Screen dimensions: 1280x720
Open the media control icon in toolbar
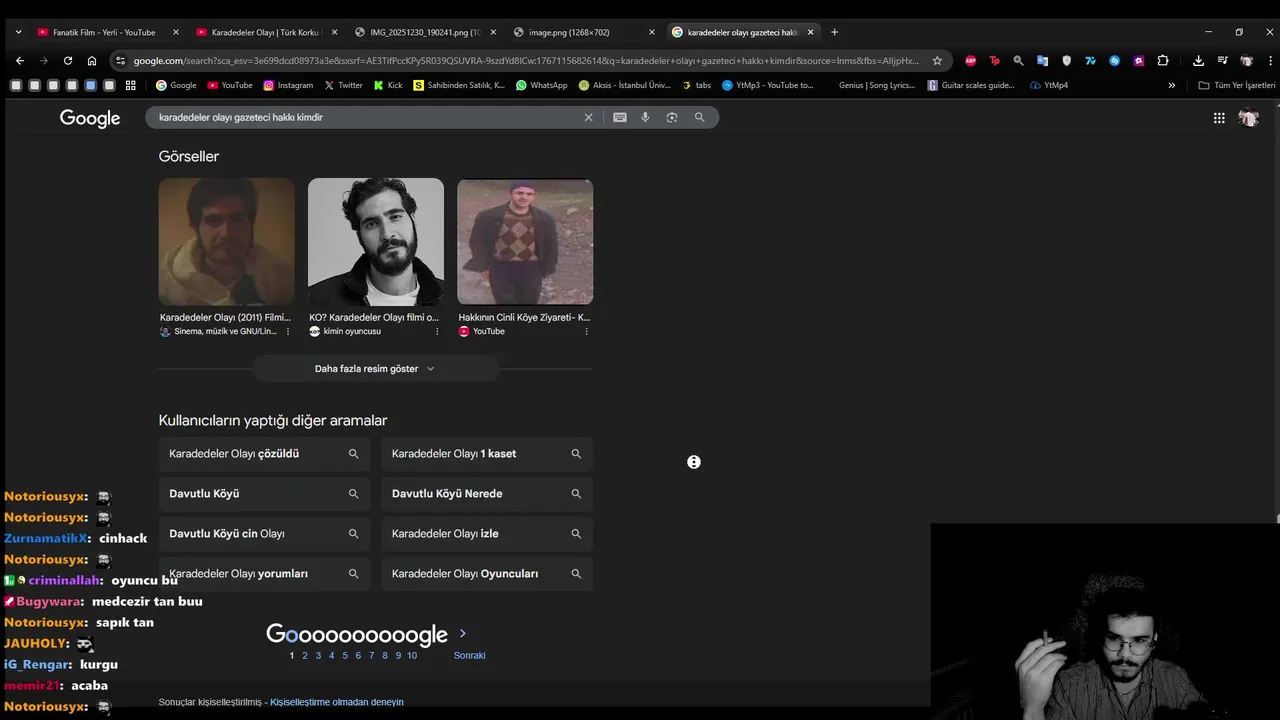(1222, 60)
